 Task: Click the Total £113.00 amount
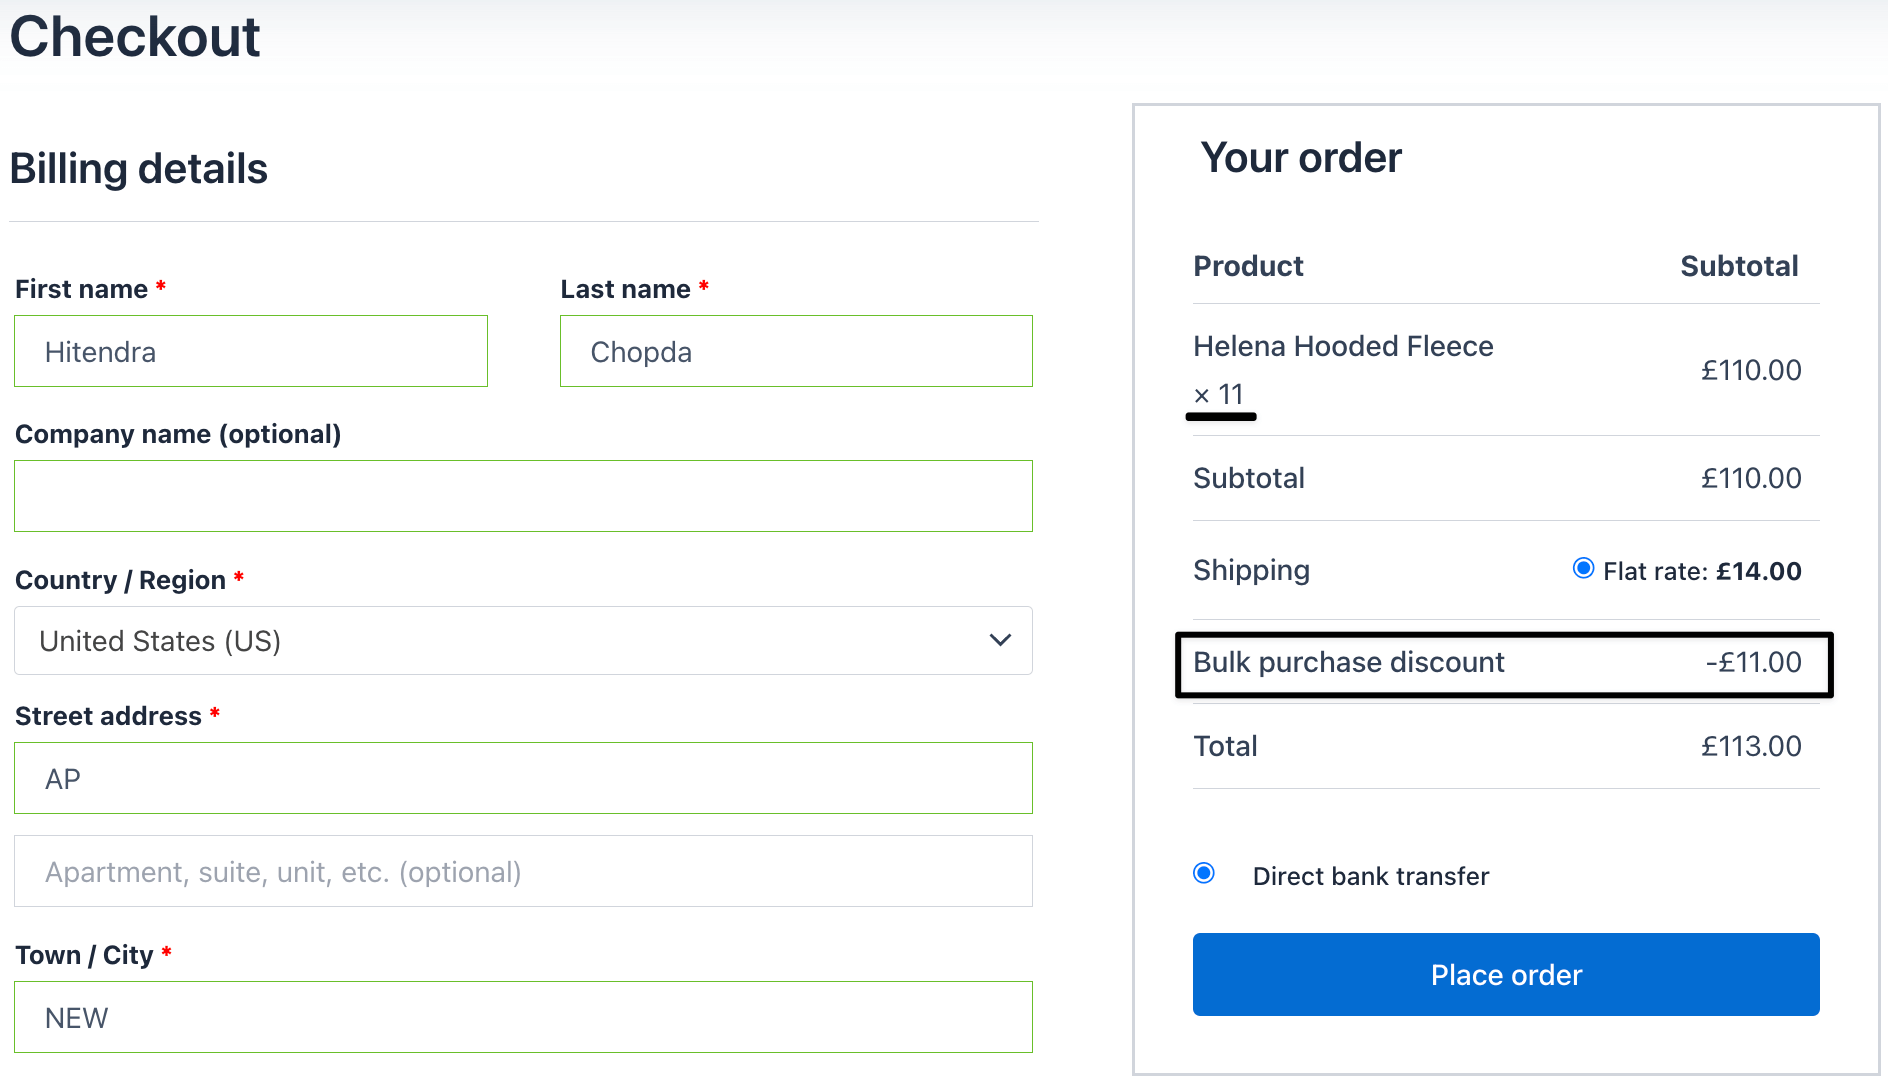tap(1750, 745)
